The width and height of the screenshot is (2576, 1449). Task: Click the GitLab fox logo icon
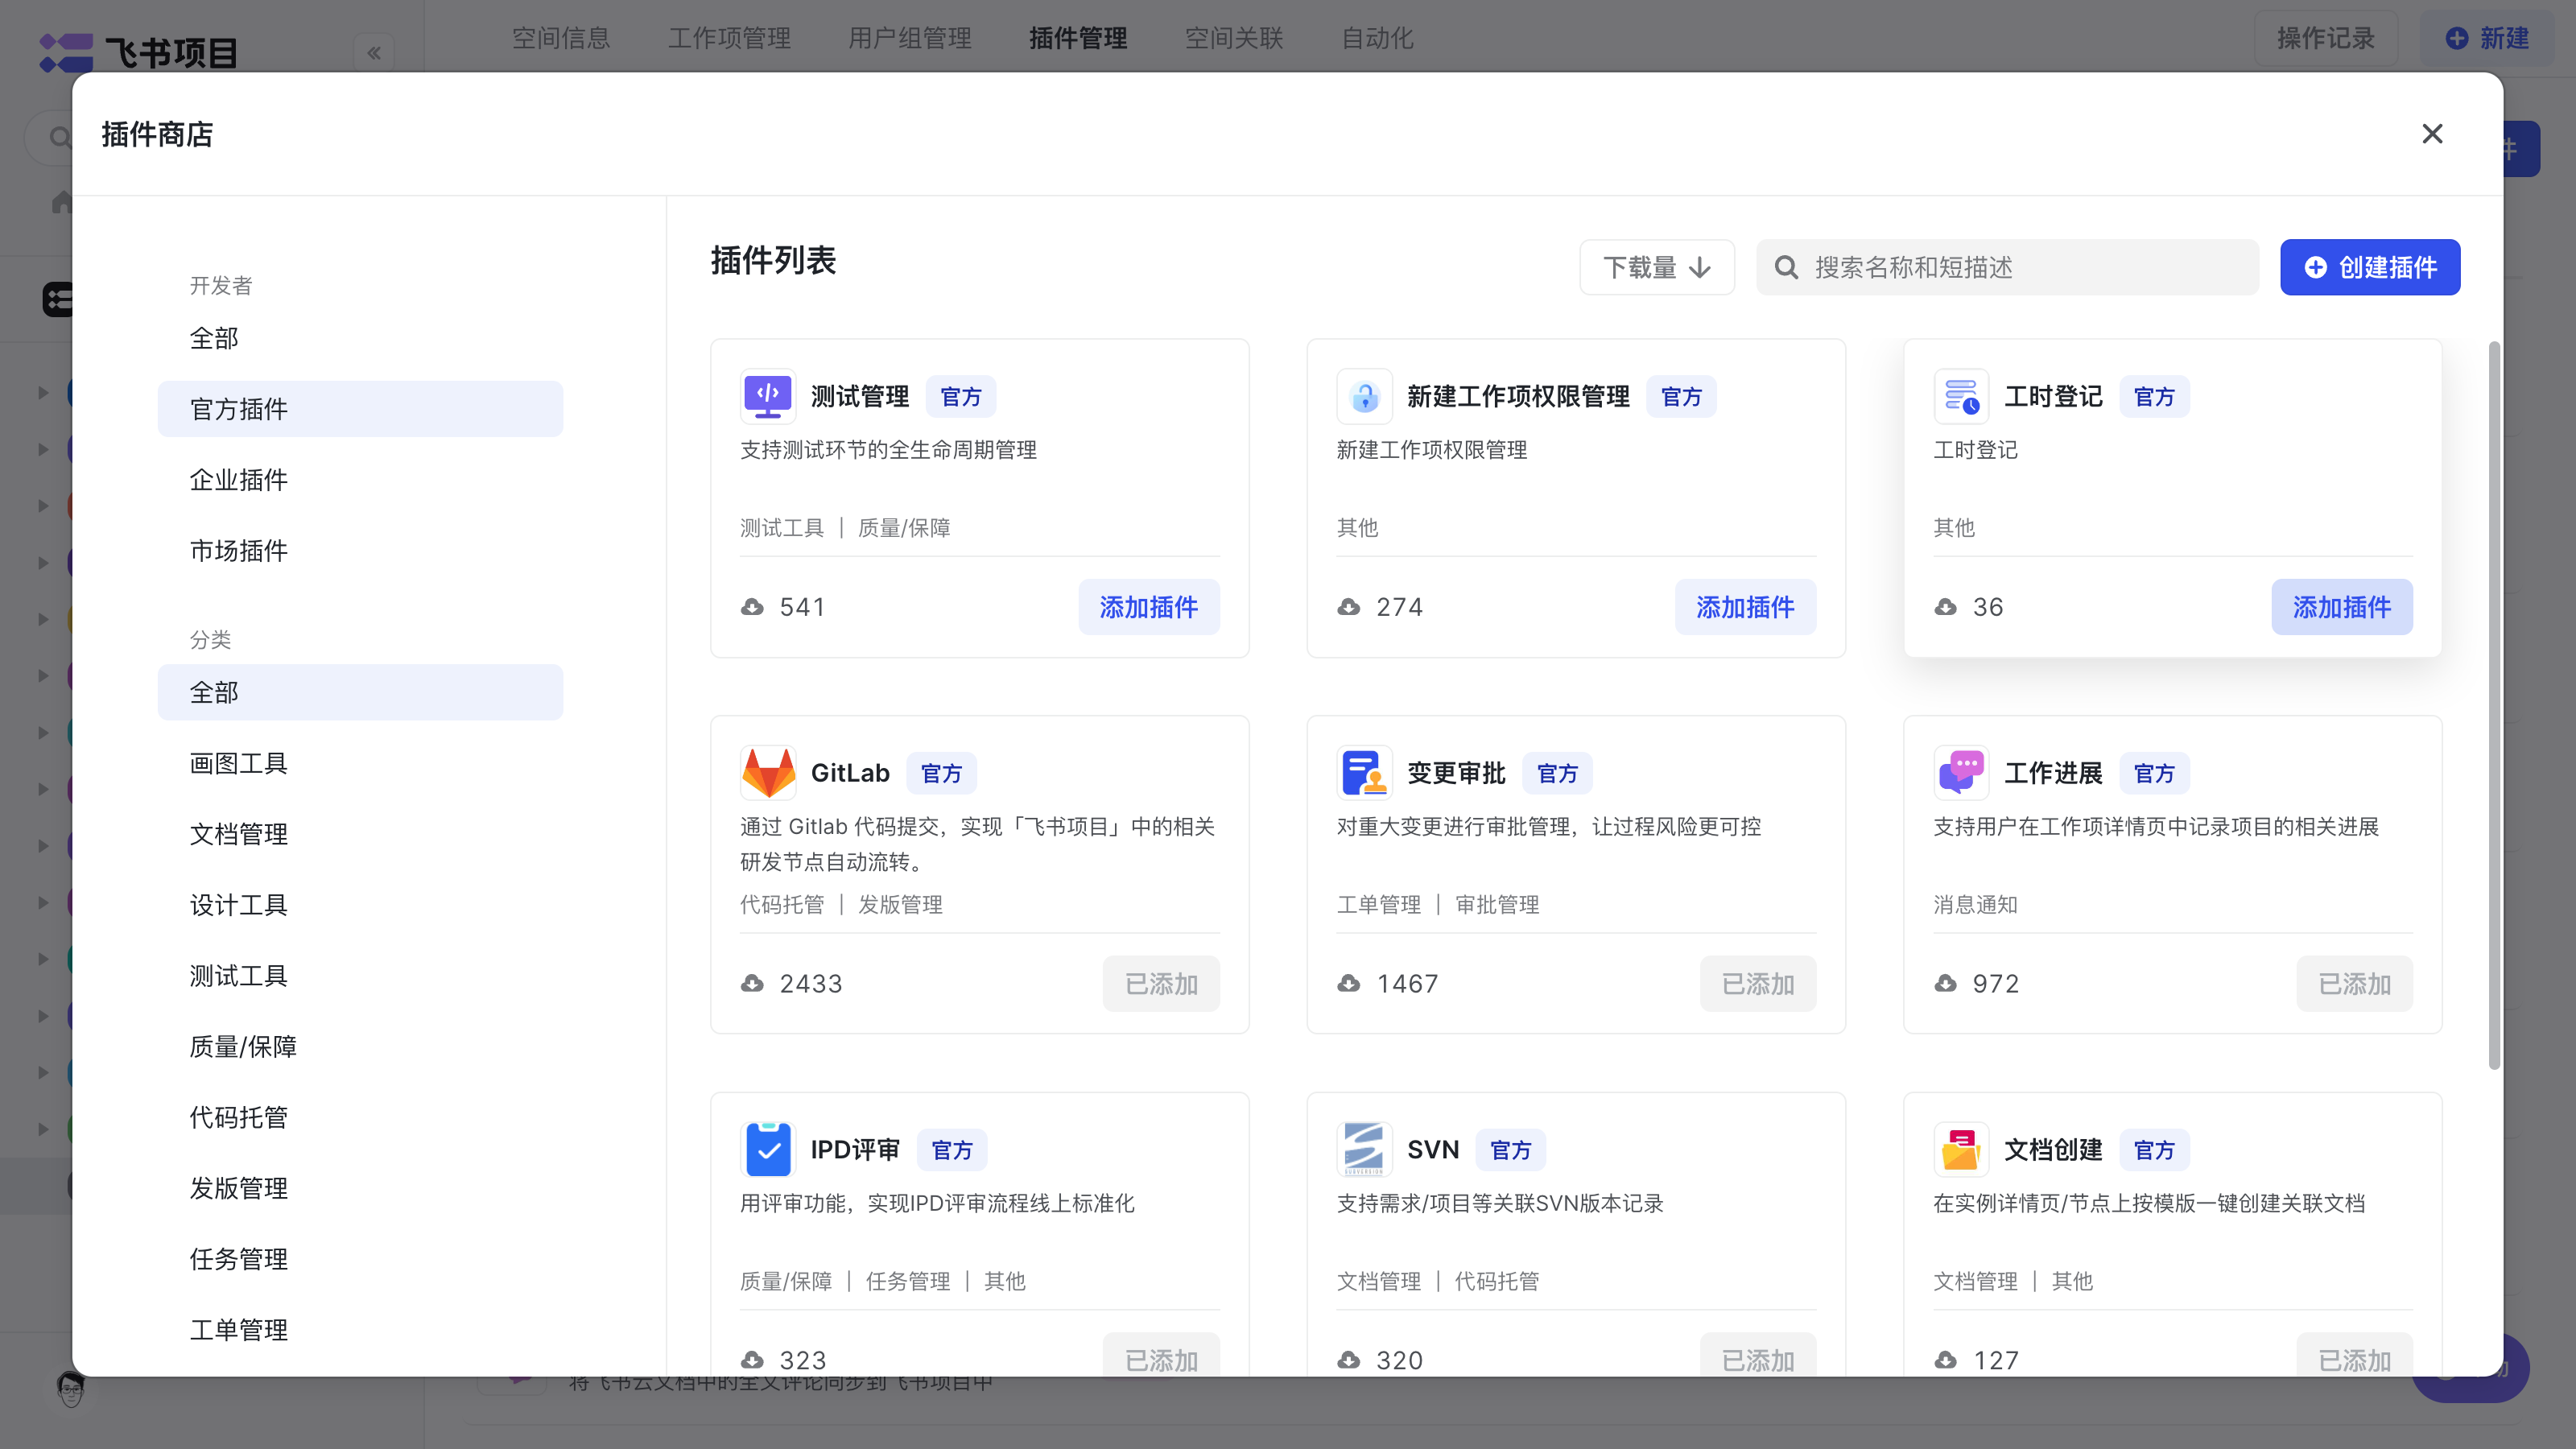(x=768, y=773)
